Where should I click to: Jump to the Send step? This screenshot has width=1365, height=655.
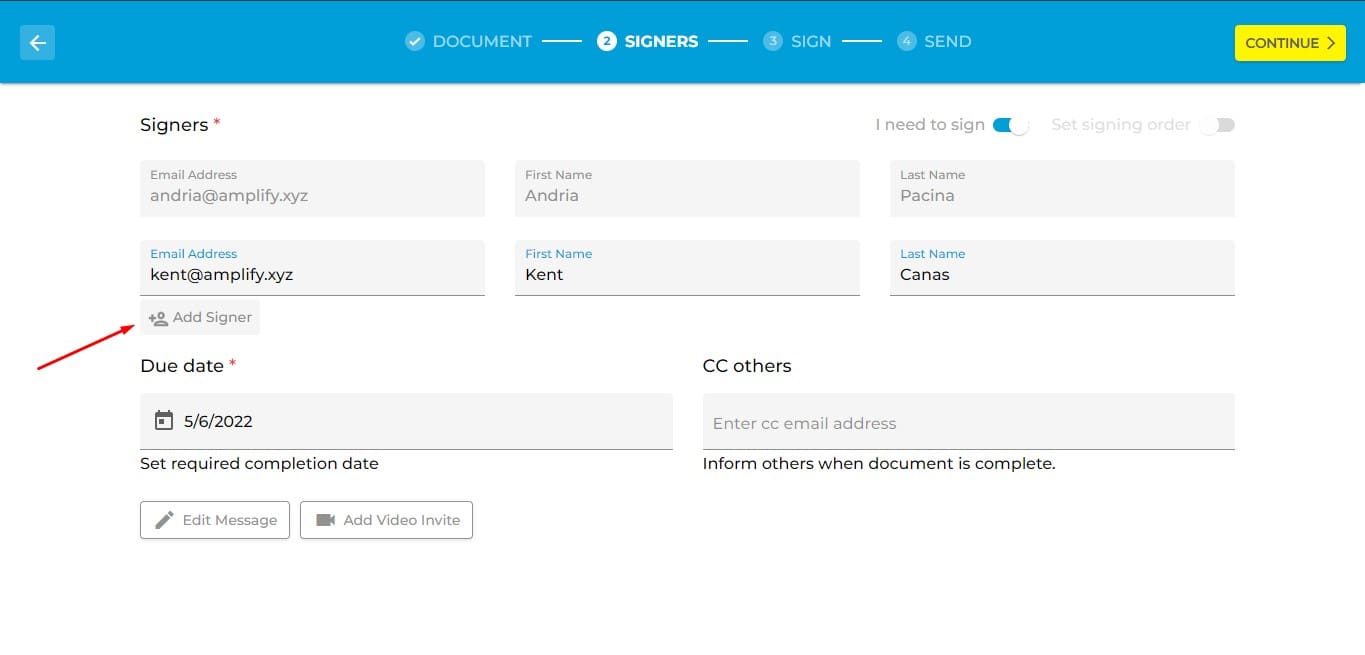pos(934,41)
